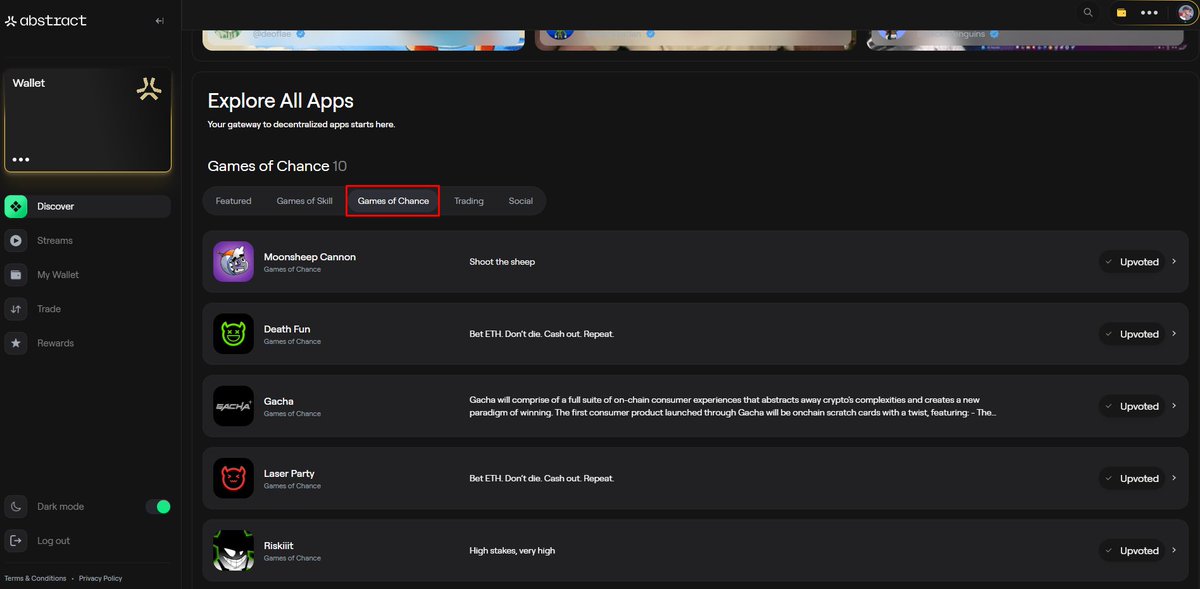Open Trade in the sidebar
Viewport: 1200px width, 589px height.
click(x=87, y=309)
